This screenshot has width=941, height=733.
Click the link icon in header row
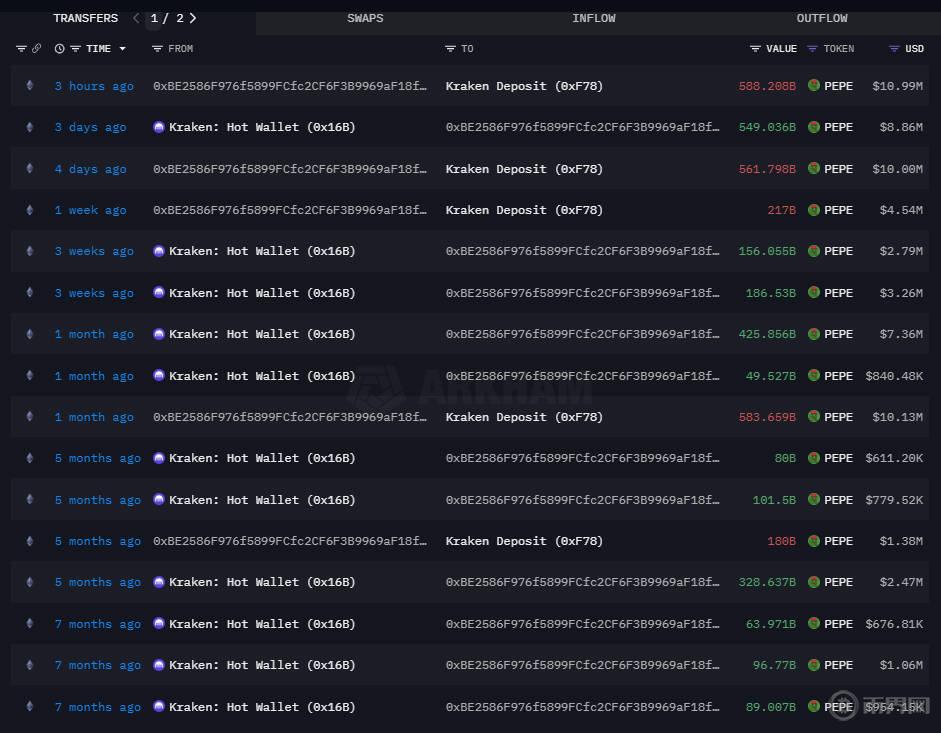(x=37, y=49)
